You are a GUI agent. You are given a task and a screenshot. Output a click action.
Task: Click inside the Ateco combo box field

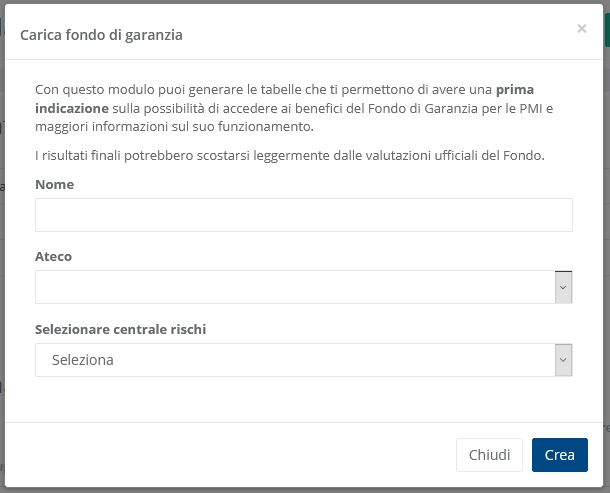pyautogui.click(x=295, y=287)
